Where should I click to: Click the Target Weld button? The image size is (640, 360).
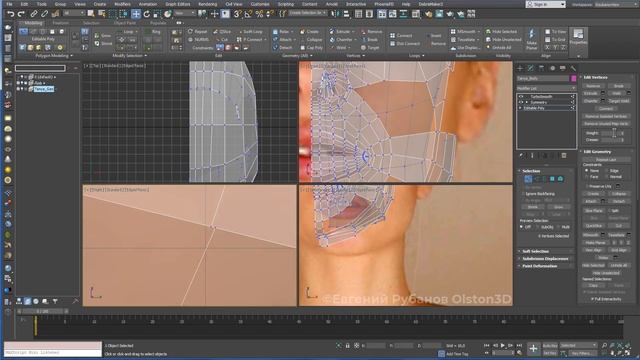click(618, 101)
